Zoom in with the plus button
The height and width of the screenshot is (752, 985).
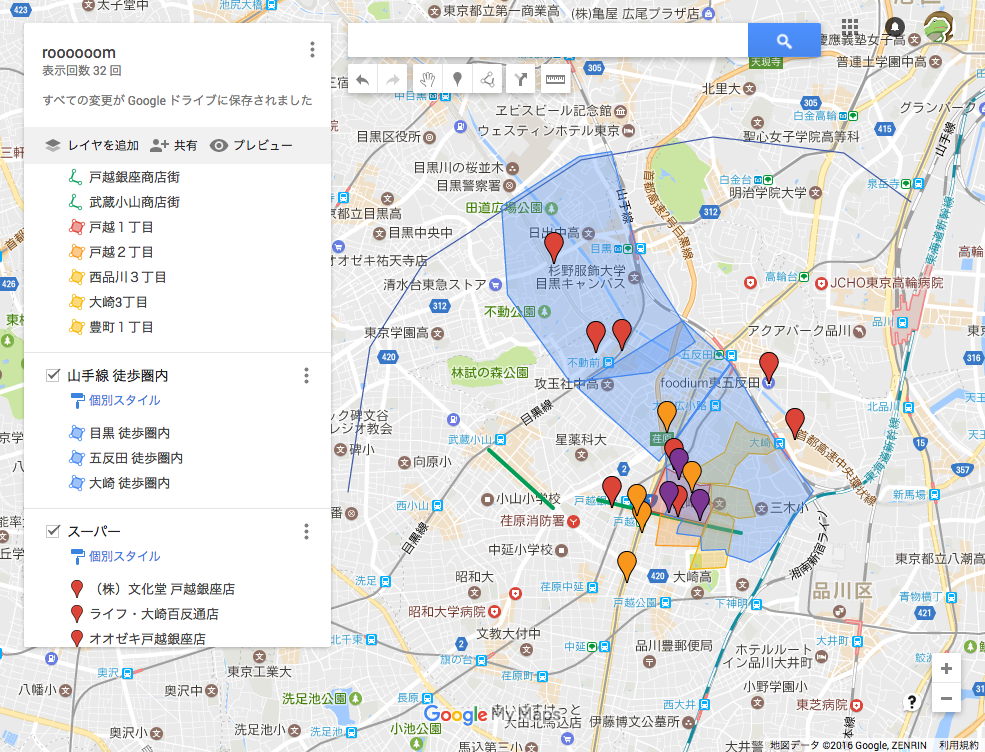(946, 669)
